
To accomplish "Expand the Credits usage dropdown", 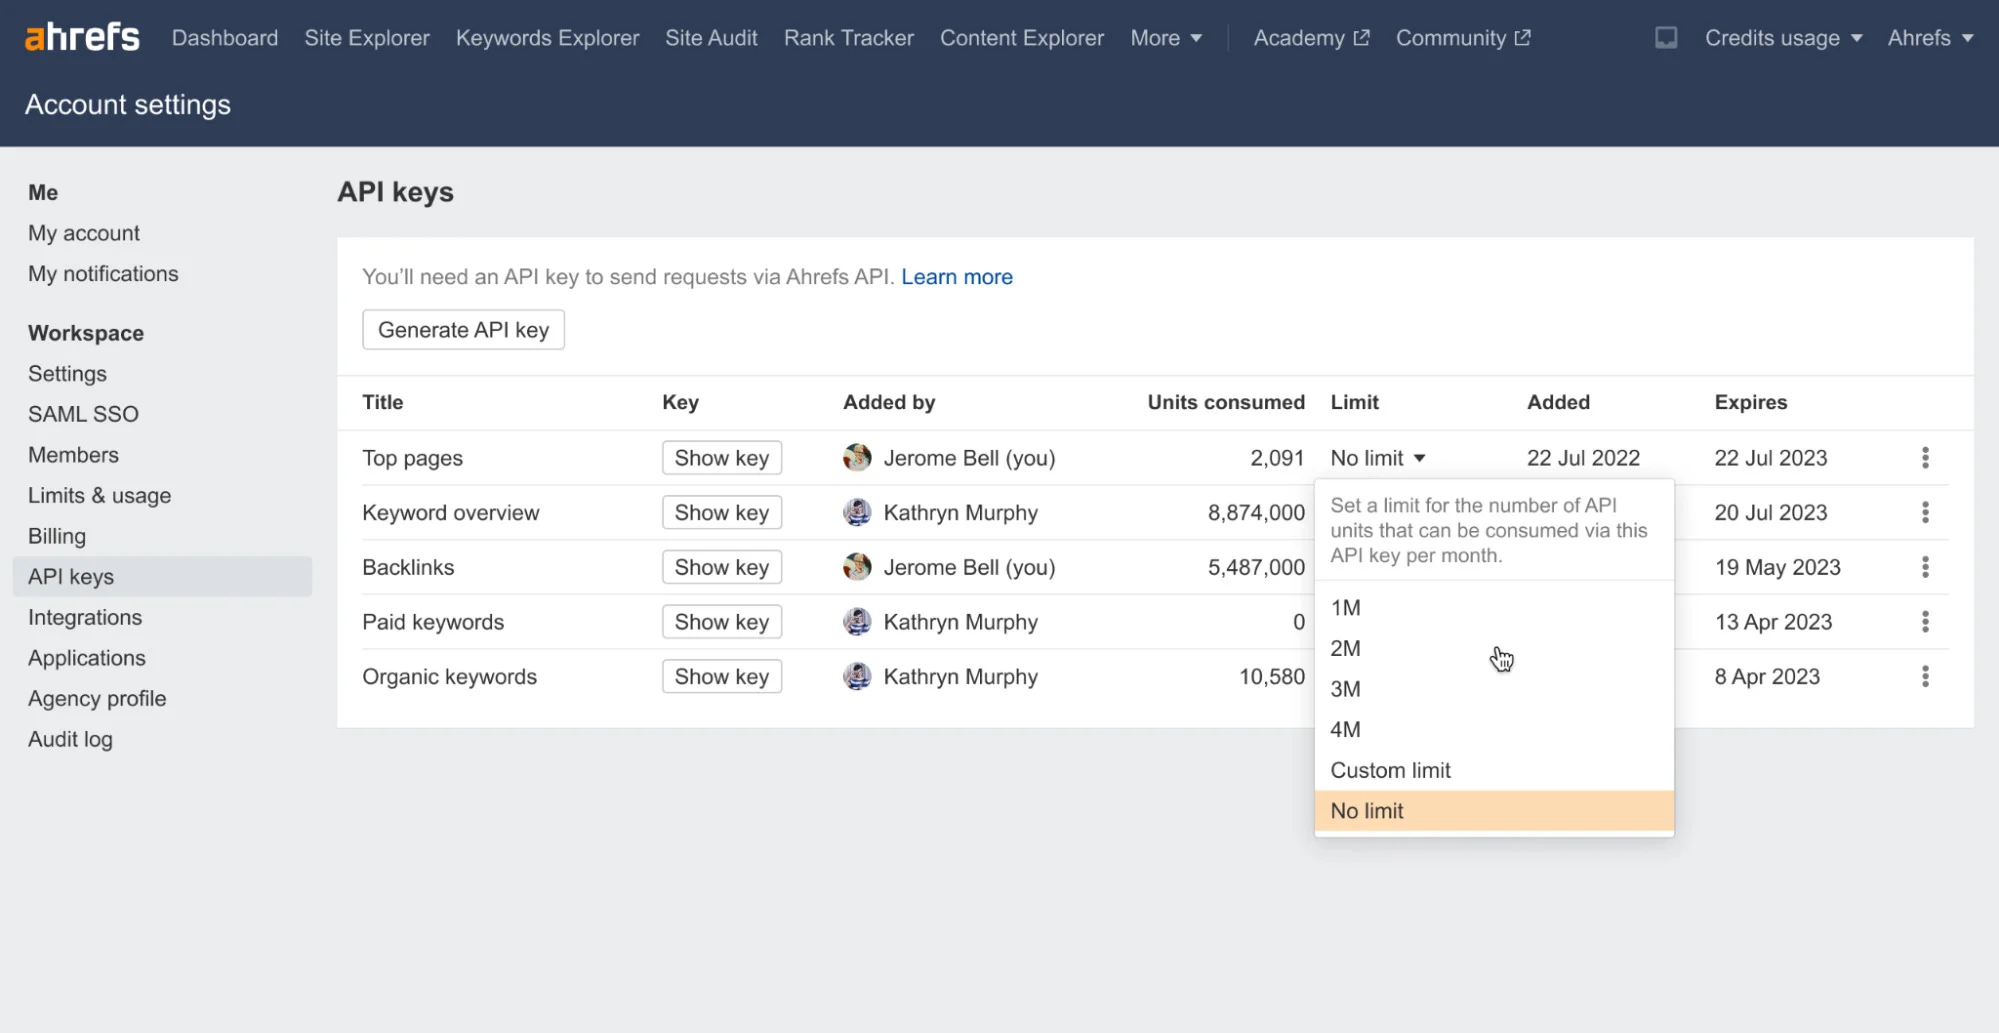I will (1782, 37).
